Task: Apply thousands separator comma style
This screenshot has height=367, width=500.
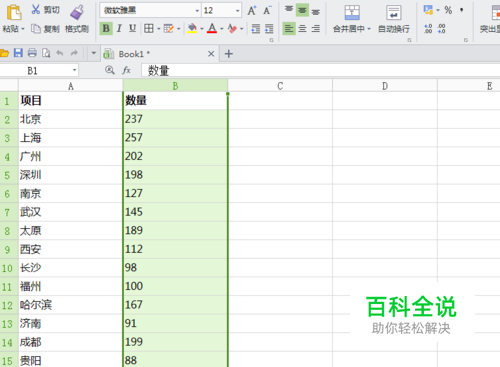Action: click(x=462, y=10)
